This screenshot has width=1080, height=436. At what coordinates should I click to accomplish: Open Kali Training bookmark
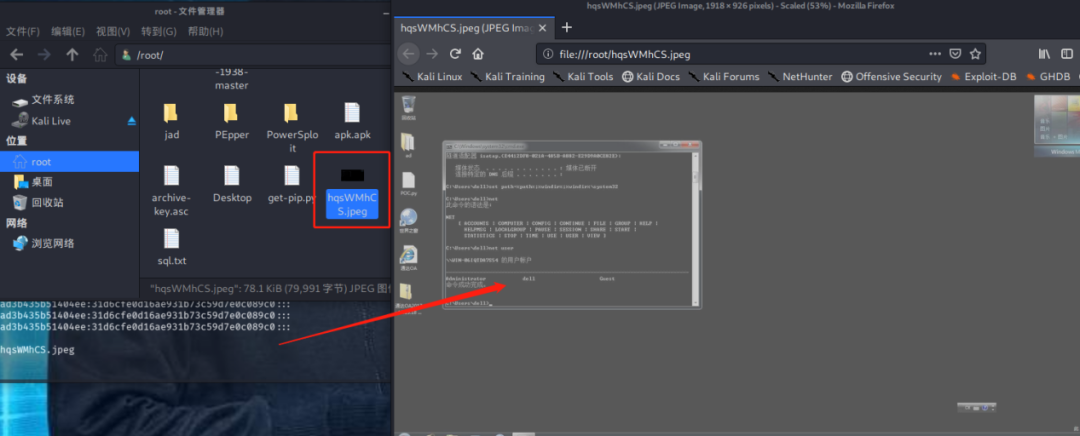(508, 76)
